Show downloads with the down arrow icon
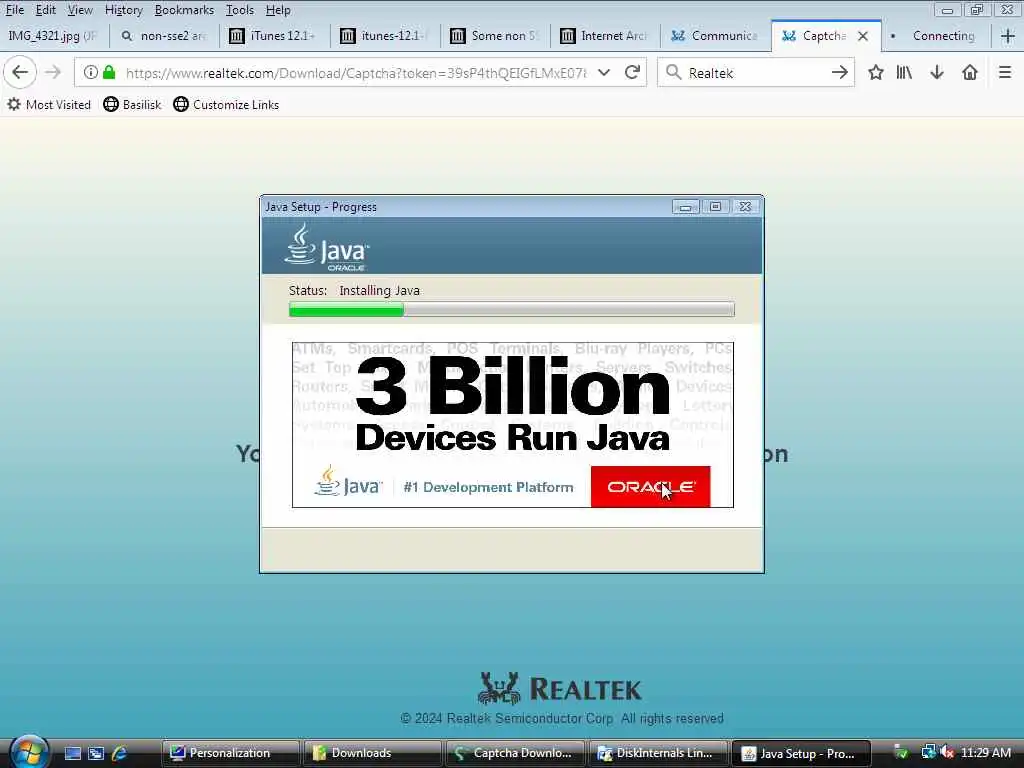This screenshot has width=1024, height=768. (937, 72)
